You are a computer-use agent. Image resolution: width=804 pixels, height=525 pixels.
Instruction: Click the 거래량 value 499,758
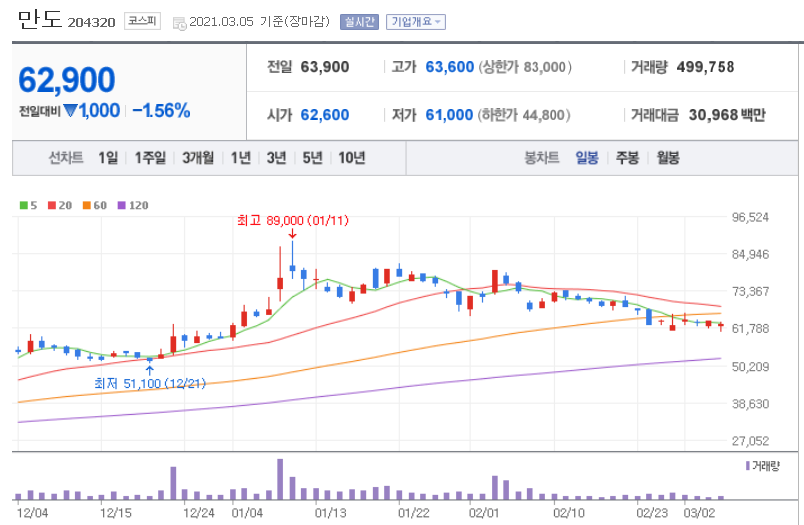pos(706,67)
